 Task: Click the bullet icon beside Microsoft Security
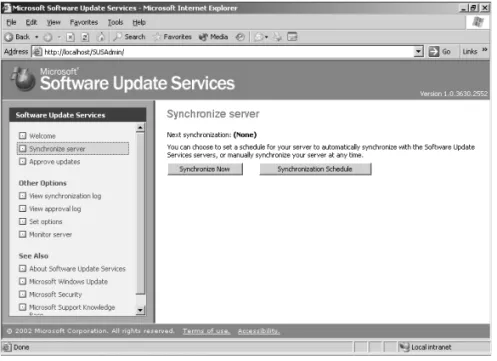22,294
